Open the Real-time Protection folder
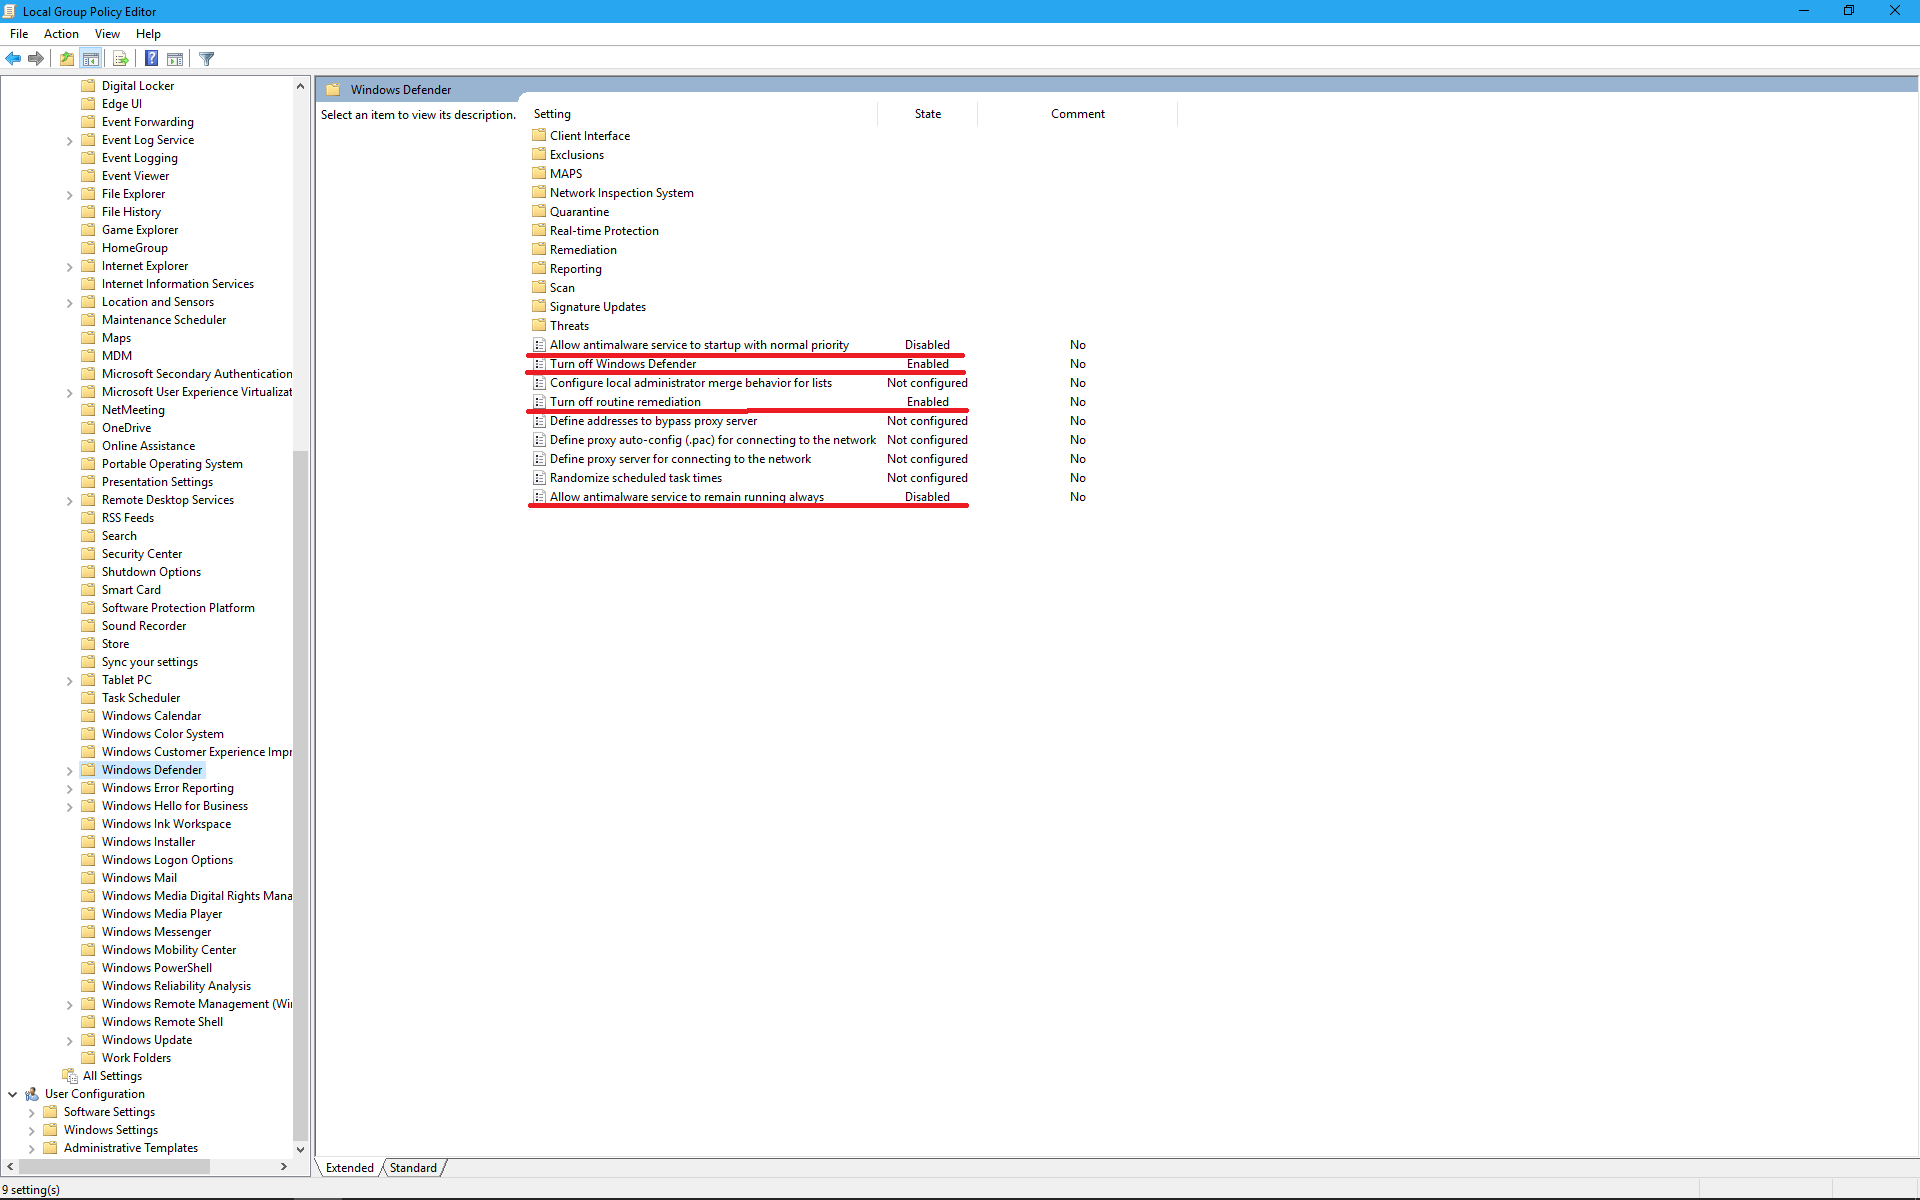Screen dimensions: 1920x1200 coord(604,231)
